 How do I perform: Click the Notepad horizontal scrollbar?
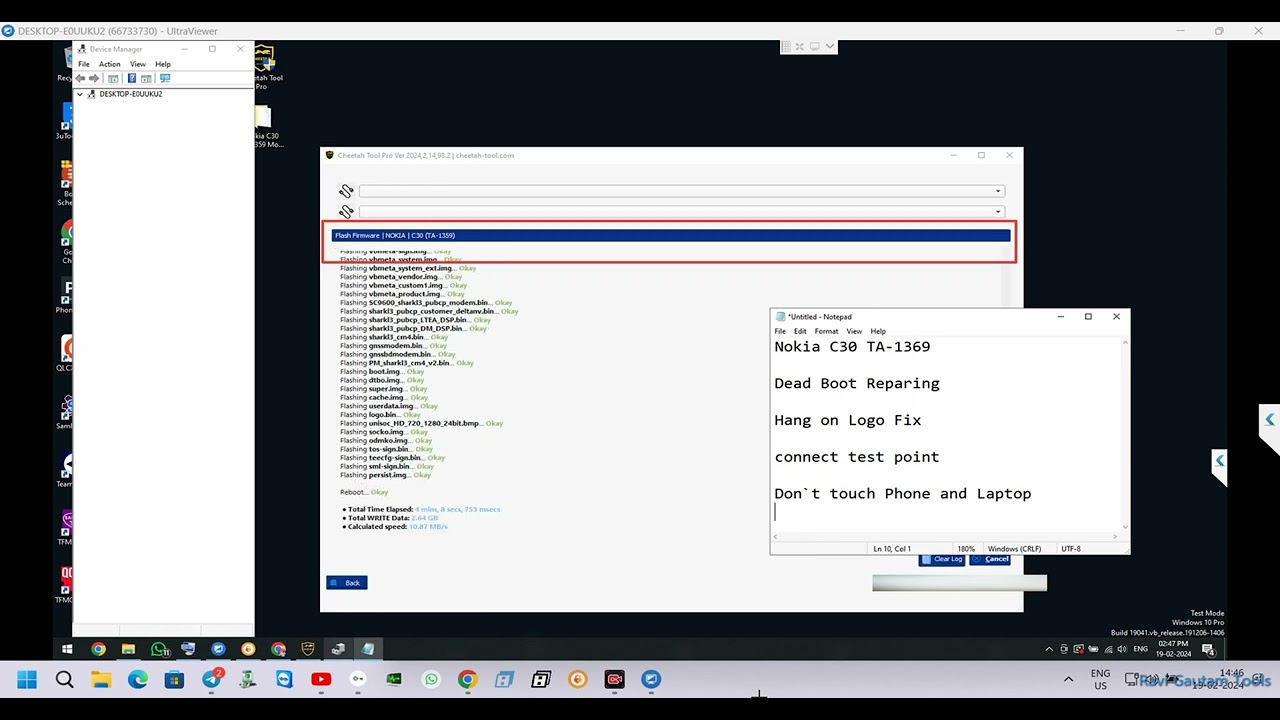945,537
